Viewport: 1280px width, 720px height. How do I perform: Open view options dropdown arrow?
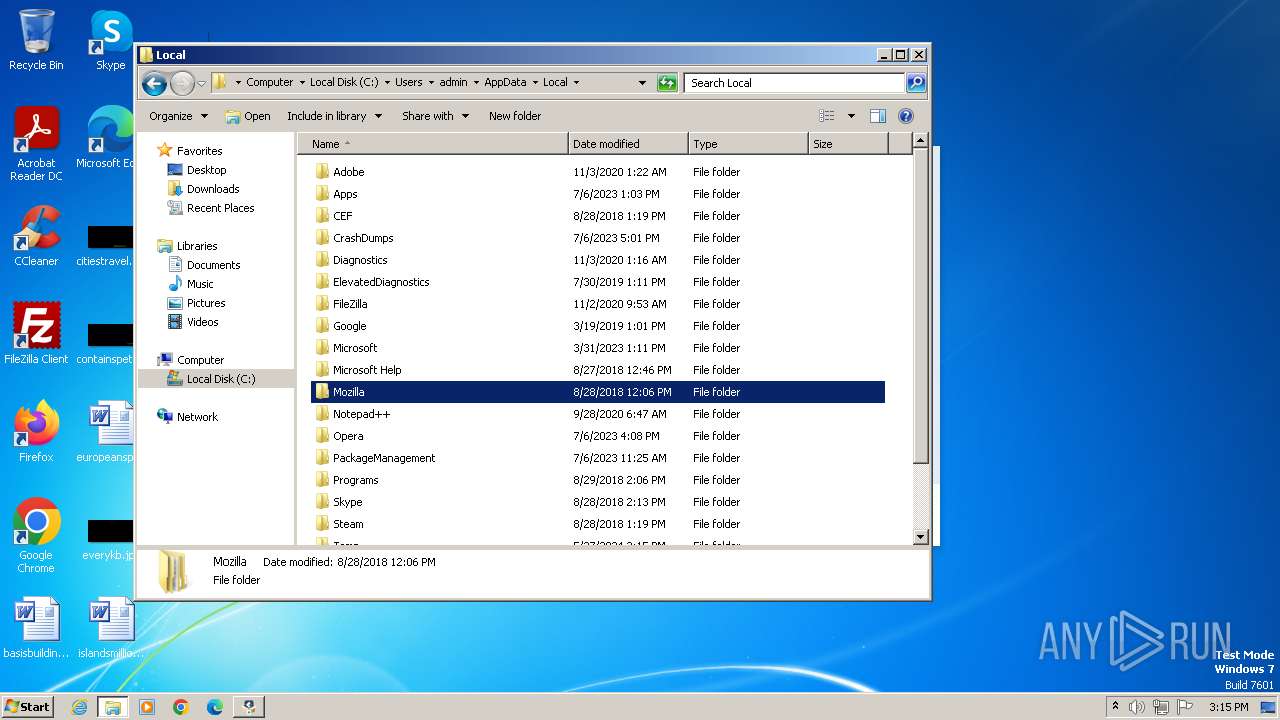click(x=851, y=116)
